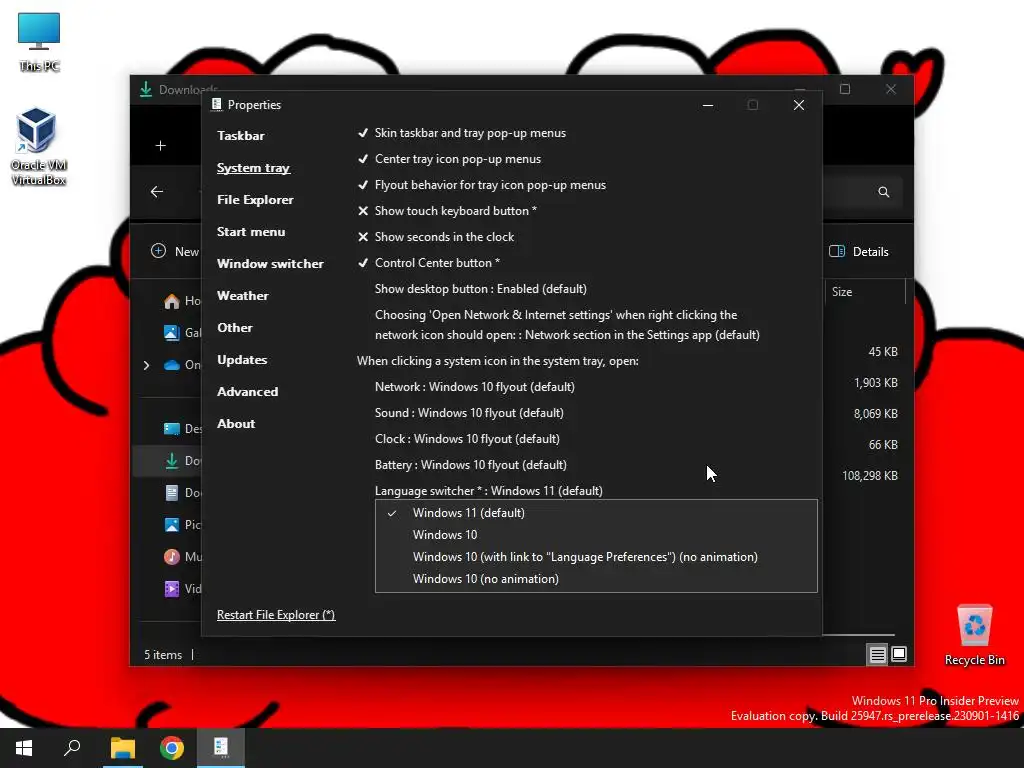Minimize the Properties window
The image size is (1024, 768).
click(x=708, y=105)
